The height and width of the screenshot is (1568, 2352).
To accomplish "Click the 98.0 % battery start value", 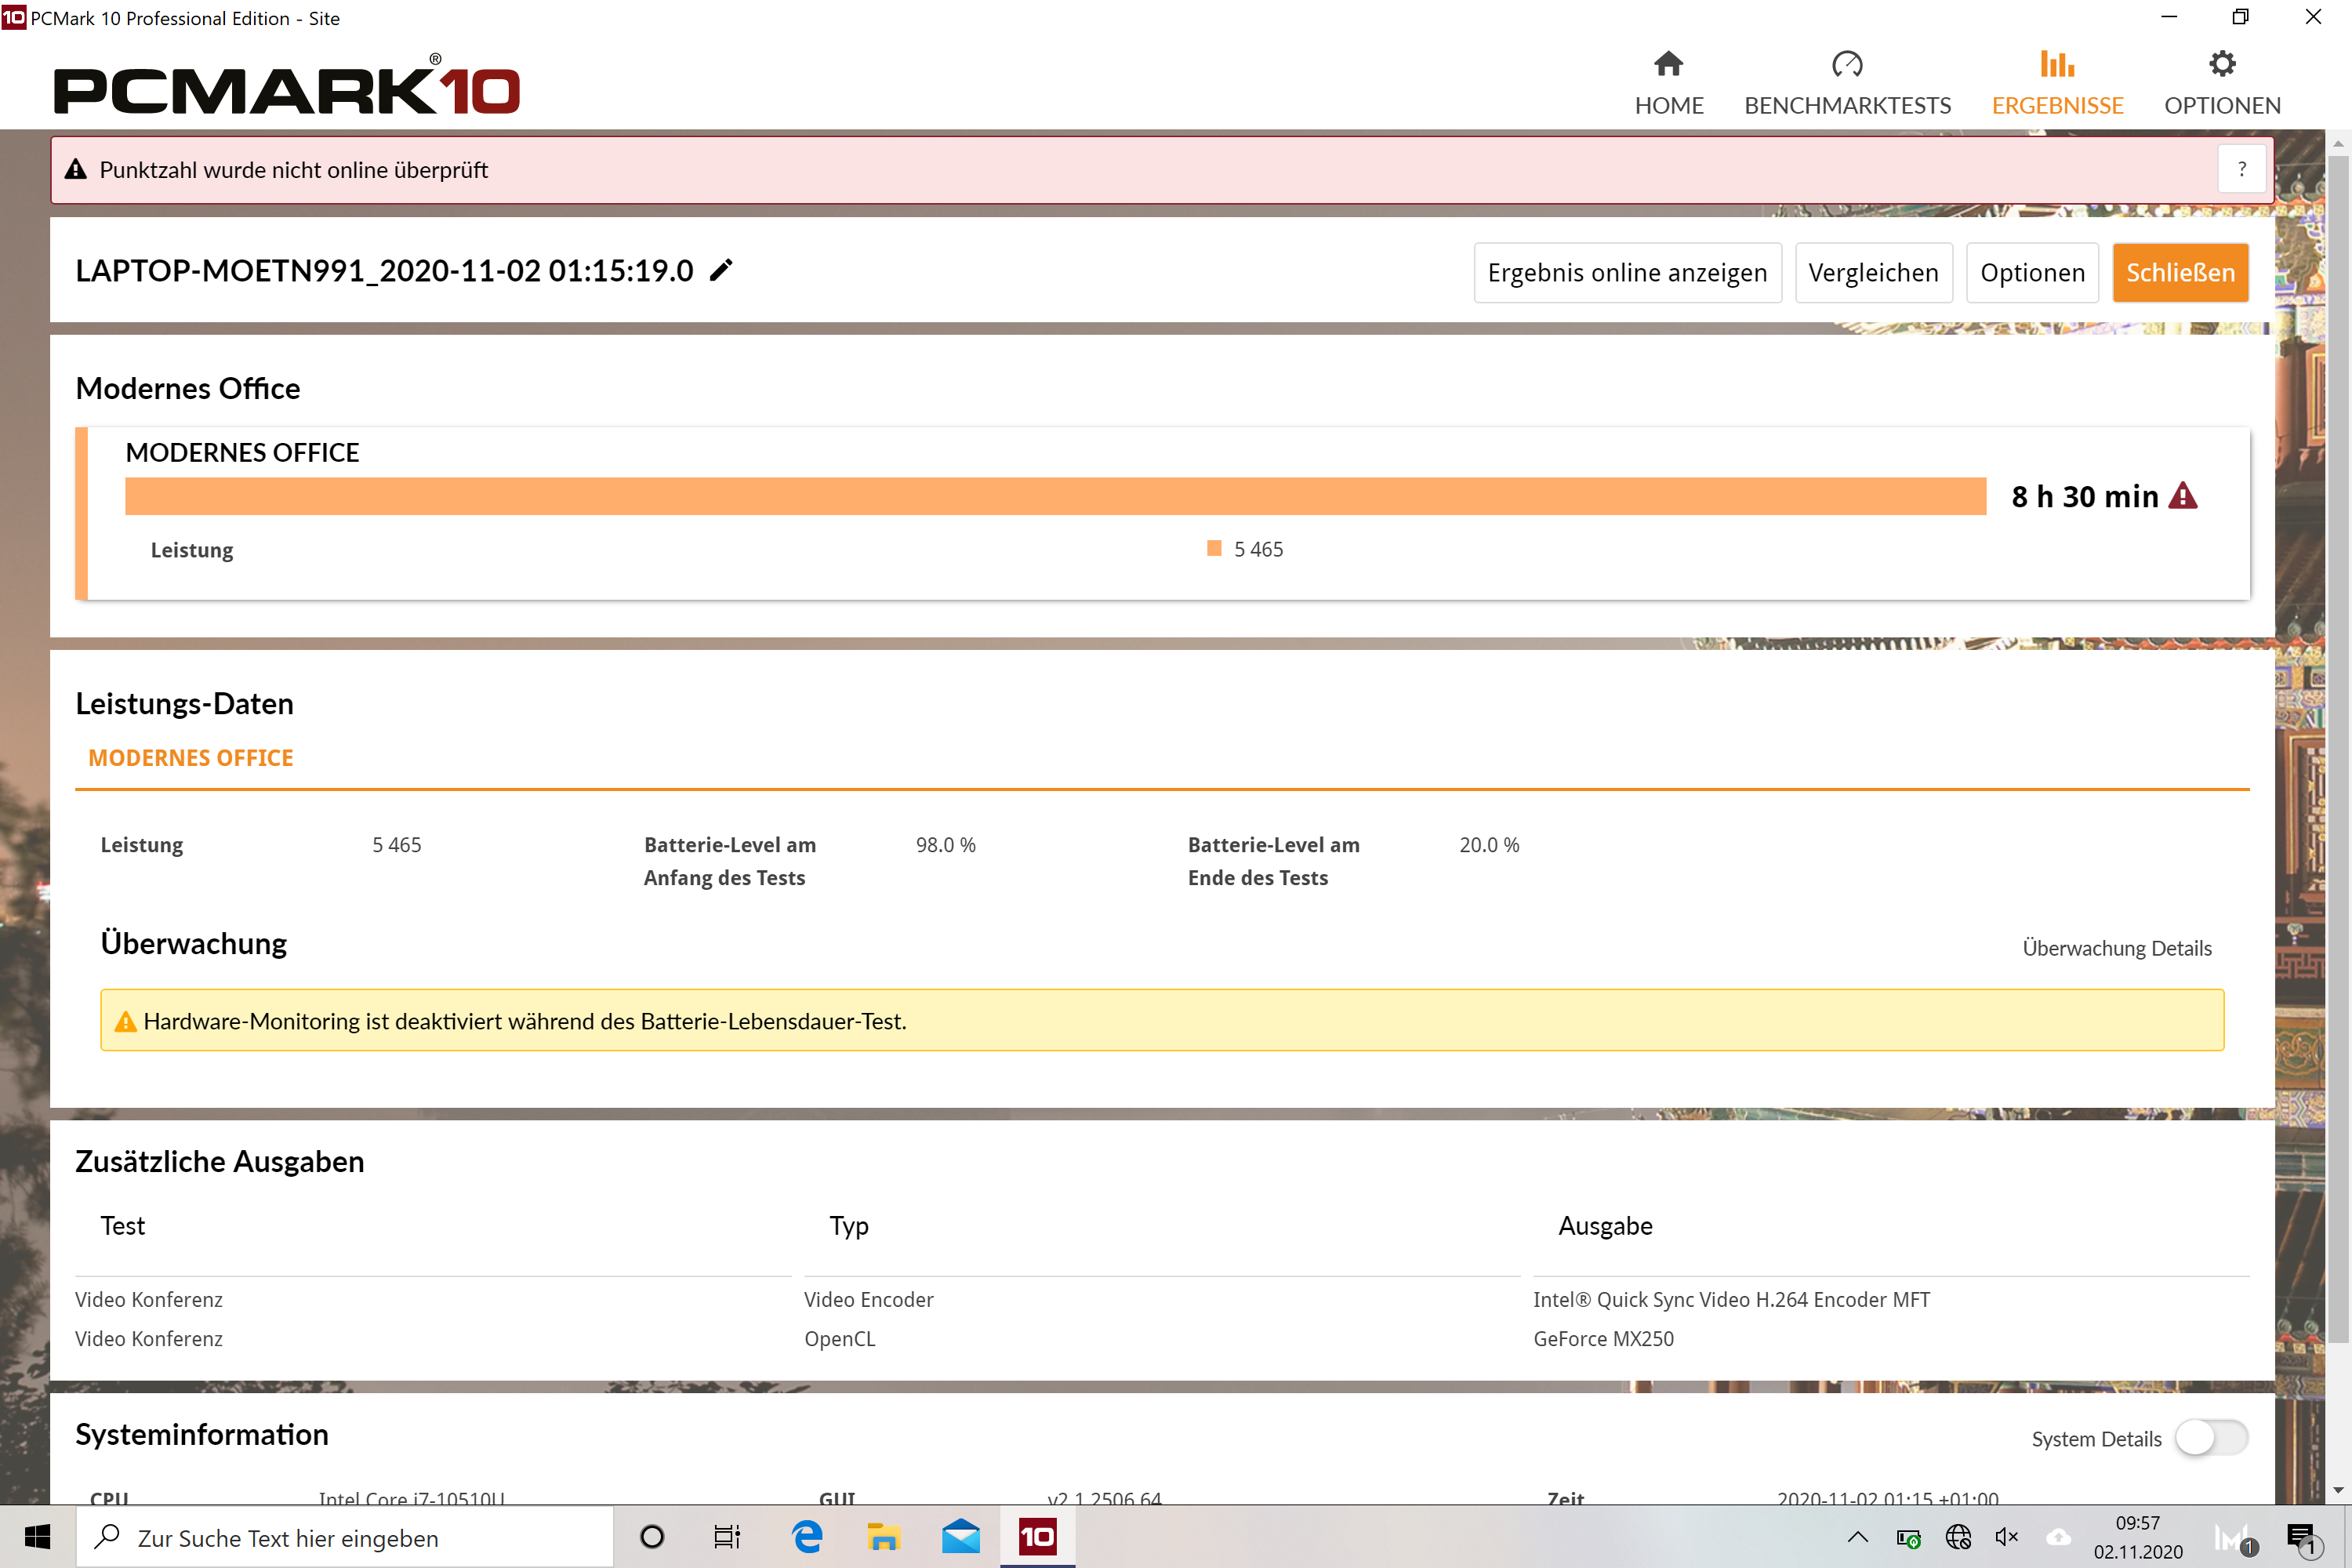I will click(945, 845).
